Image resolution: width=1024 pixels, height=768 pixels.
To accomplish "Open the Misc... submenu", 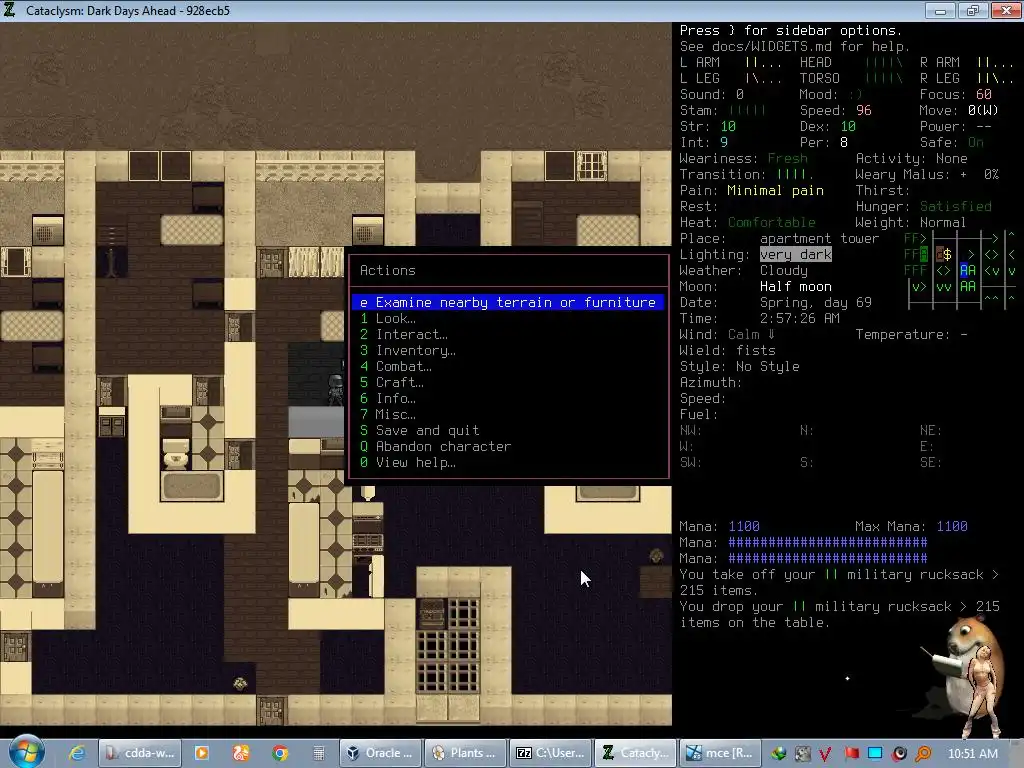I will point(388,415).
